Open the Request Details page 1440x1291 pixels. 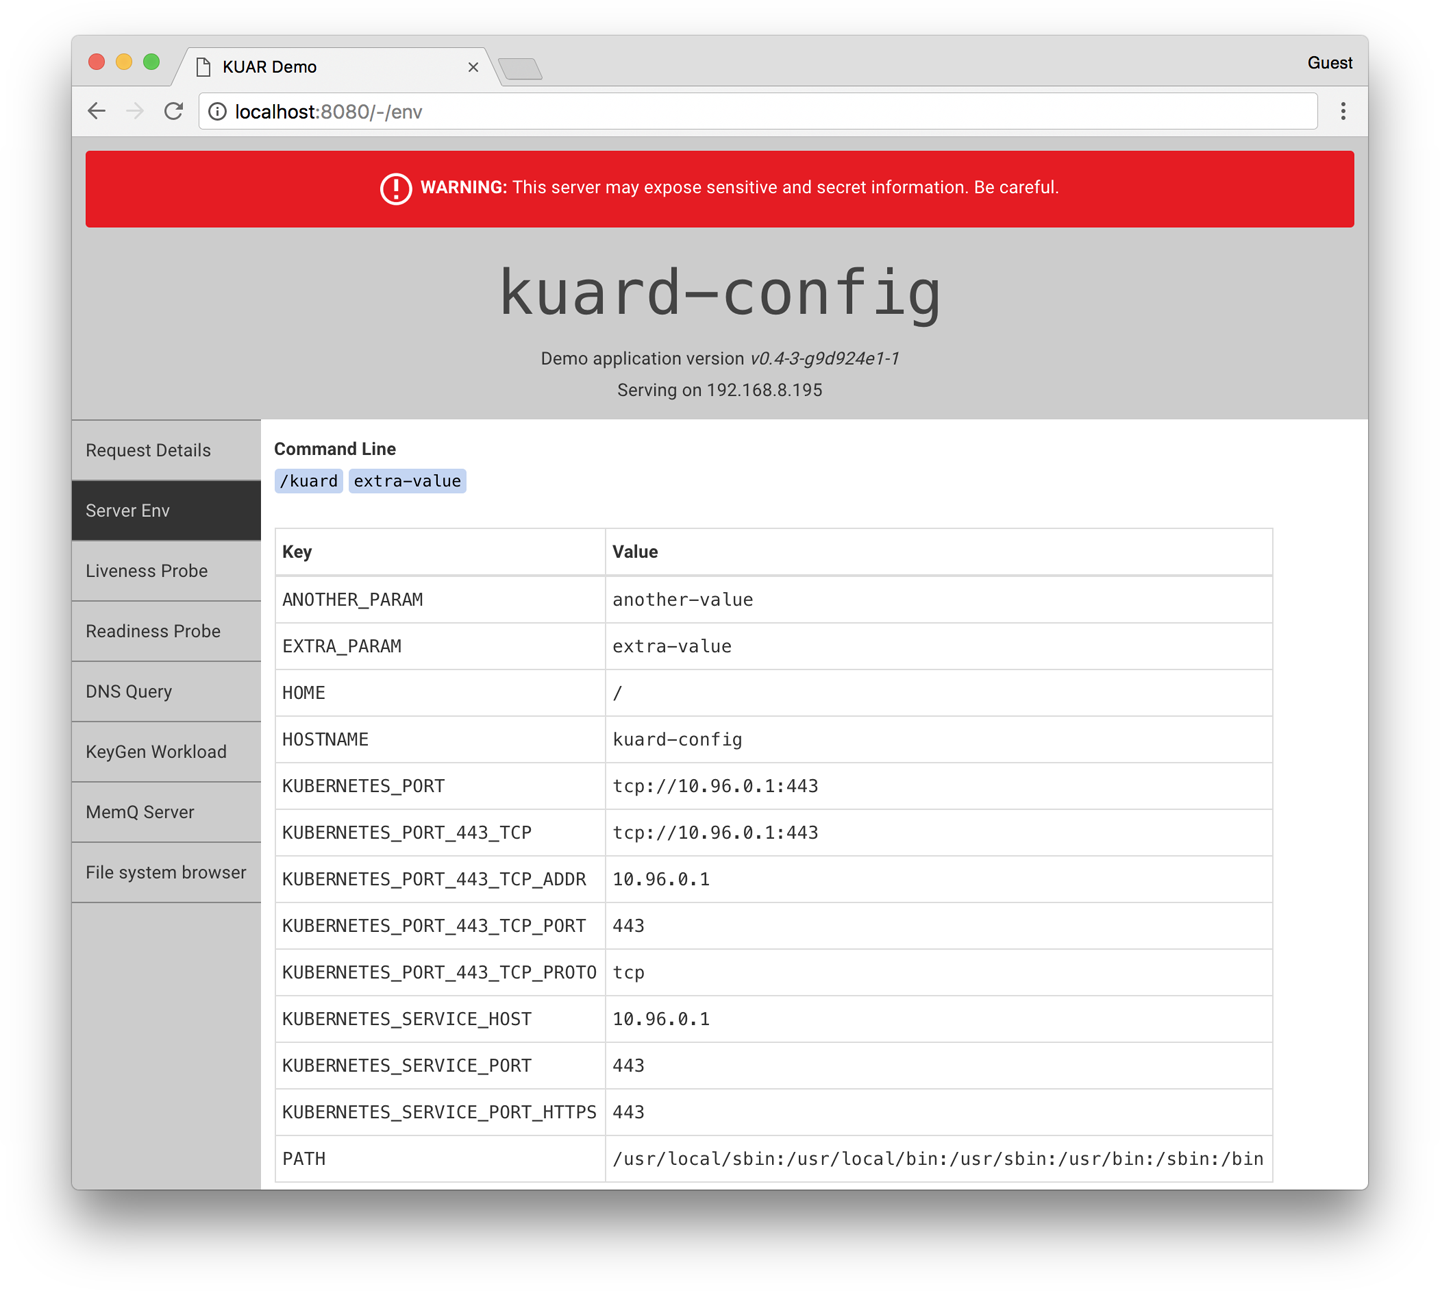[x=148, y=450]
